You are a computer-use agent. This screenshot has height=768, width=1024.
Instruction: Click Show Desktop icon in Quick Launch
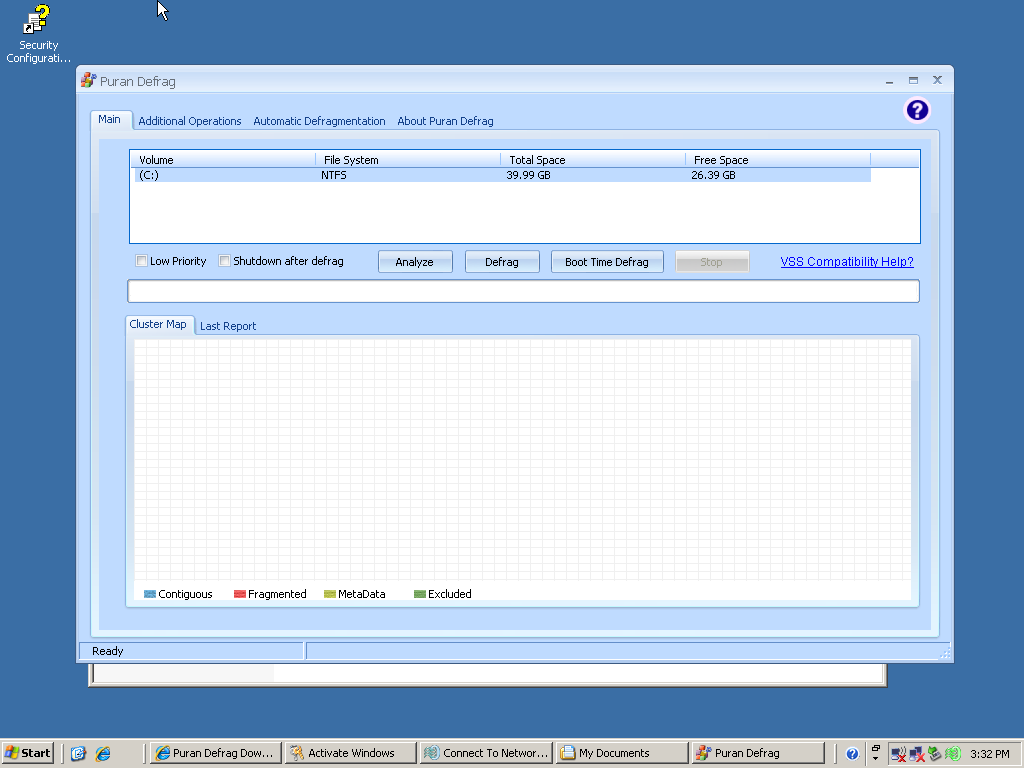[78, 753]
